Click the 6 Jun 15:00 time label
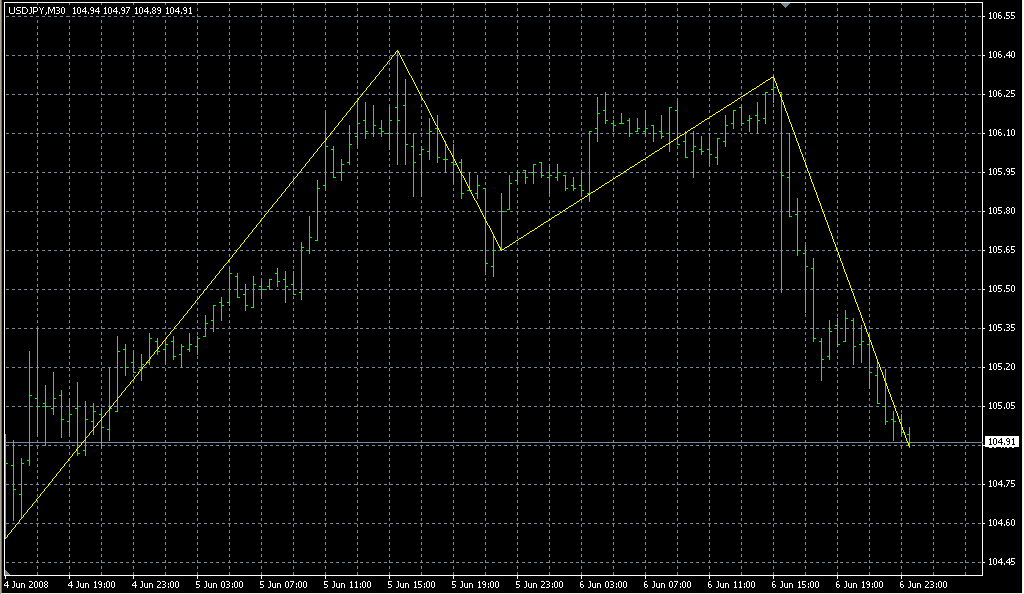The image size is (1024, 594). [796, 585]
